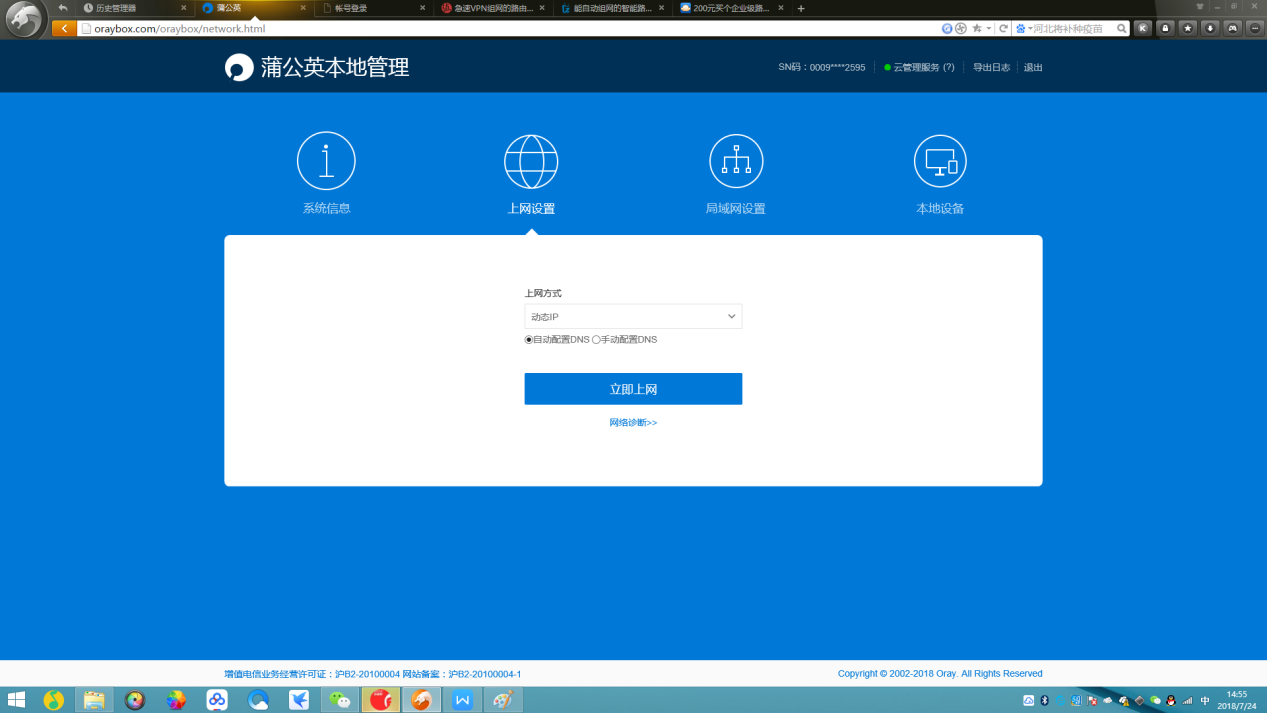The image size is (1267, 713).
Task: Click the browser search box 河北将补种疫苗
Action: [x=1072, y=29]
